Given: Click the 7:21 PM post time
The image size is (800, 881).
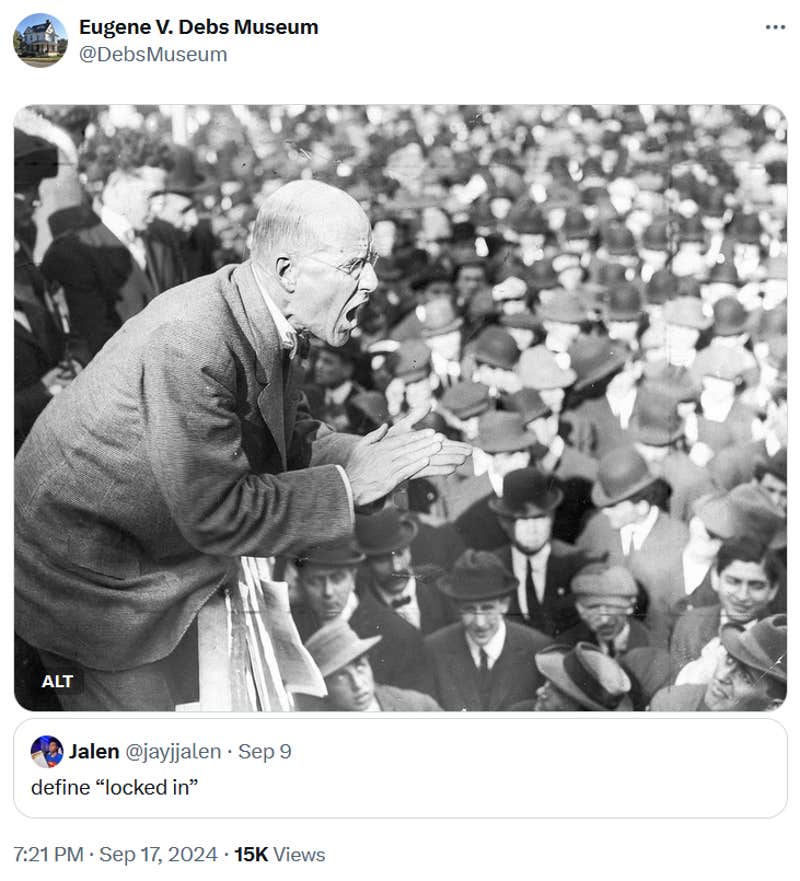Looking at the screenshot, I should click(48, 854).
